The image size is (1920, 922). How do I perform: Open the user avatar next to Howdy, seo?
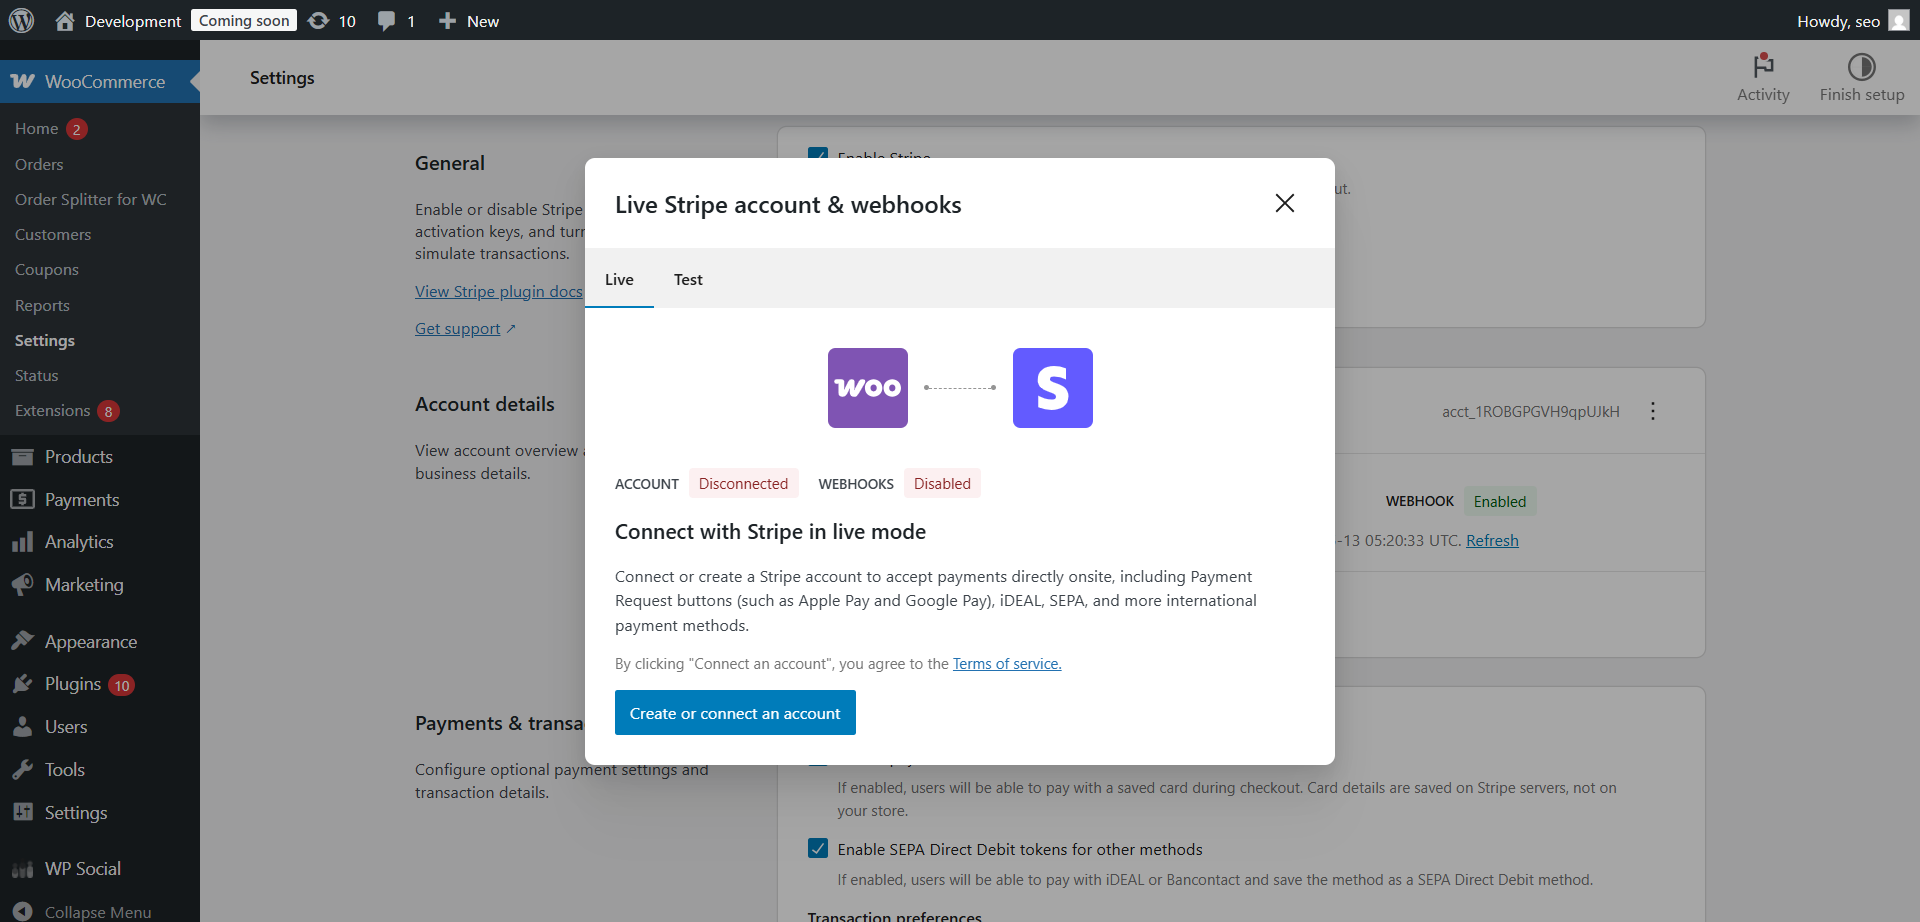(x=1898, y=21)
